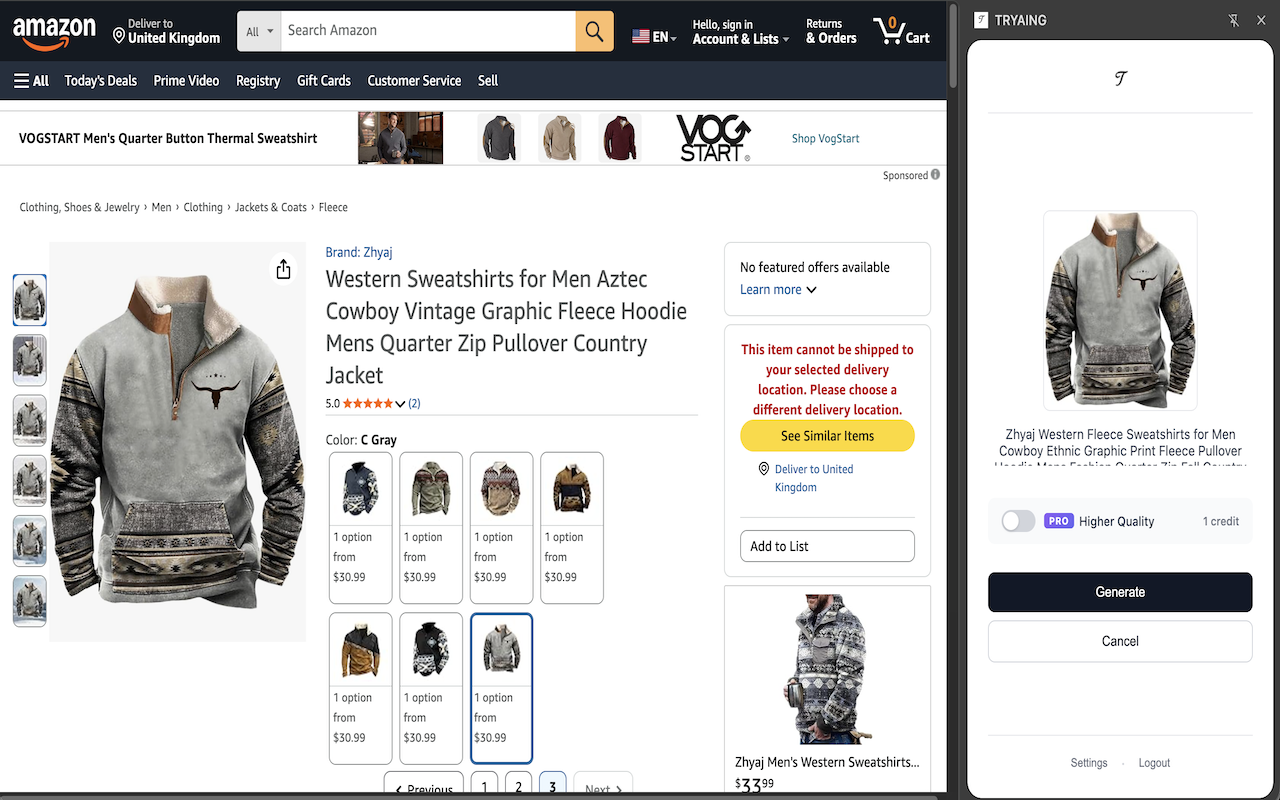Open the Customer Service menu item
Image resolution: width=1280 pixels, height=800 pixels.
pos(414,81)
